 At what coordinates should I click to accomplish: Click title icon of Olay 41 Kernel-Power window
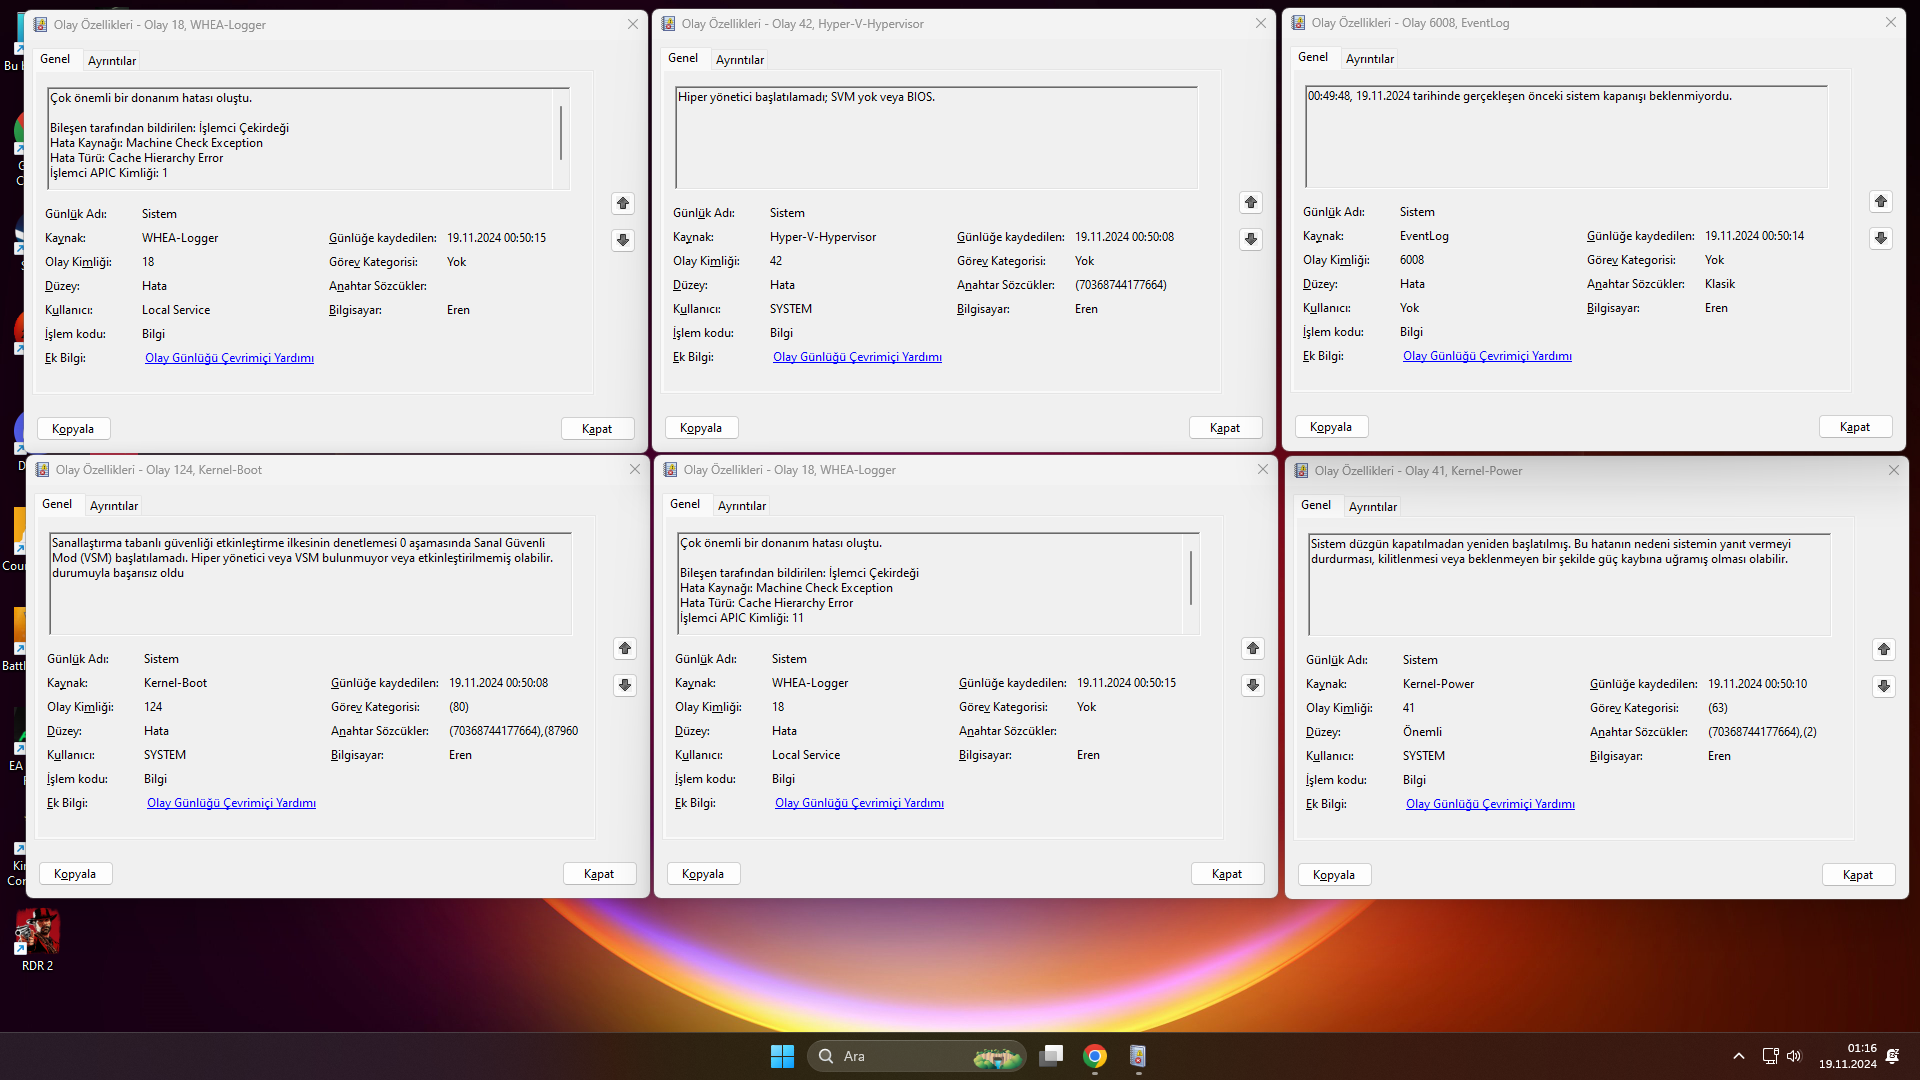[1302, 471]
